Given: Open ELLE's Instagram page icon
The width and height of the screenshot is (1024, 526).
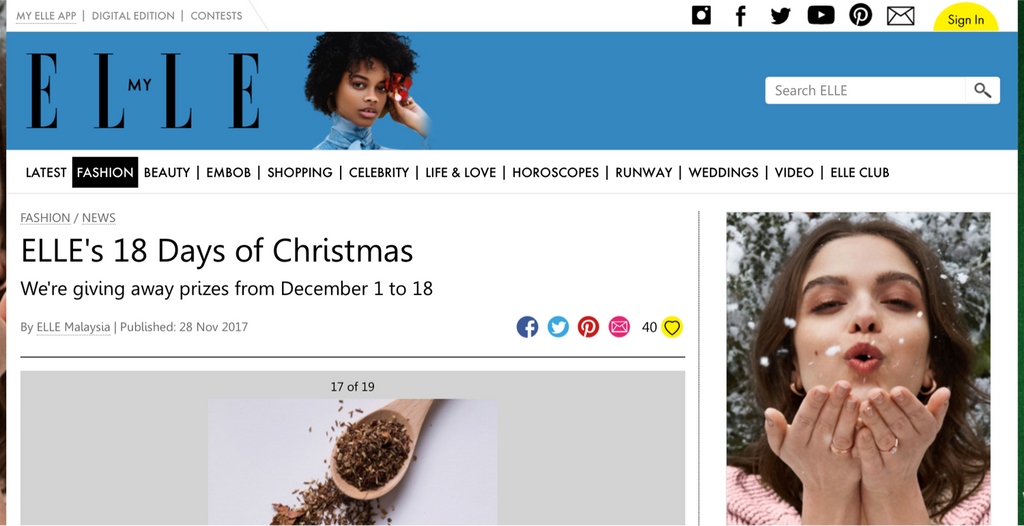Looking at the screenshot, I should (x=701, y=15).
